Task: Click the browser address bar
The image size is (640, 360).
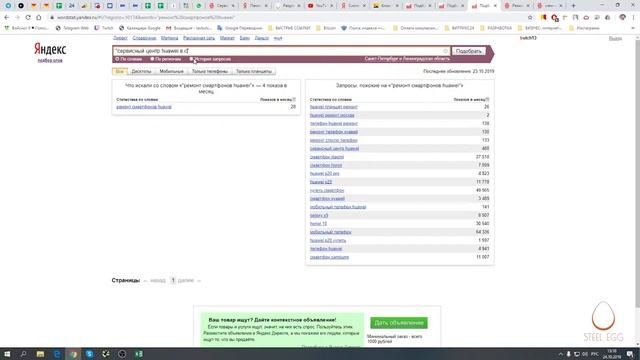Action: pyautogui.click(x=286, y=18)
